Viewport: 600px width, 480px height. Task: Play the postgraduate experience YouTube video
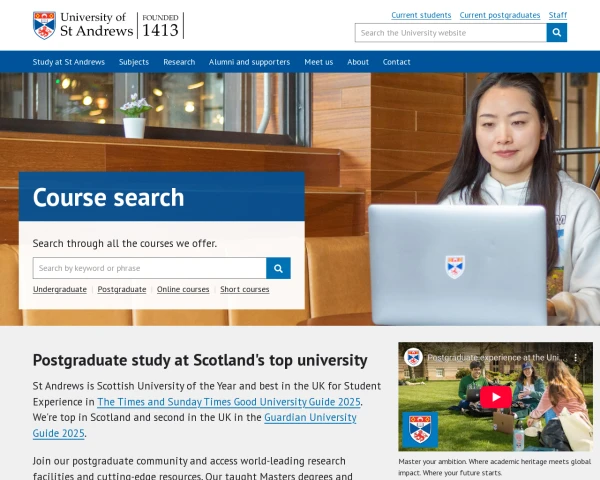[x=495, y=397]
